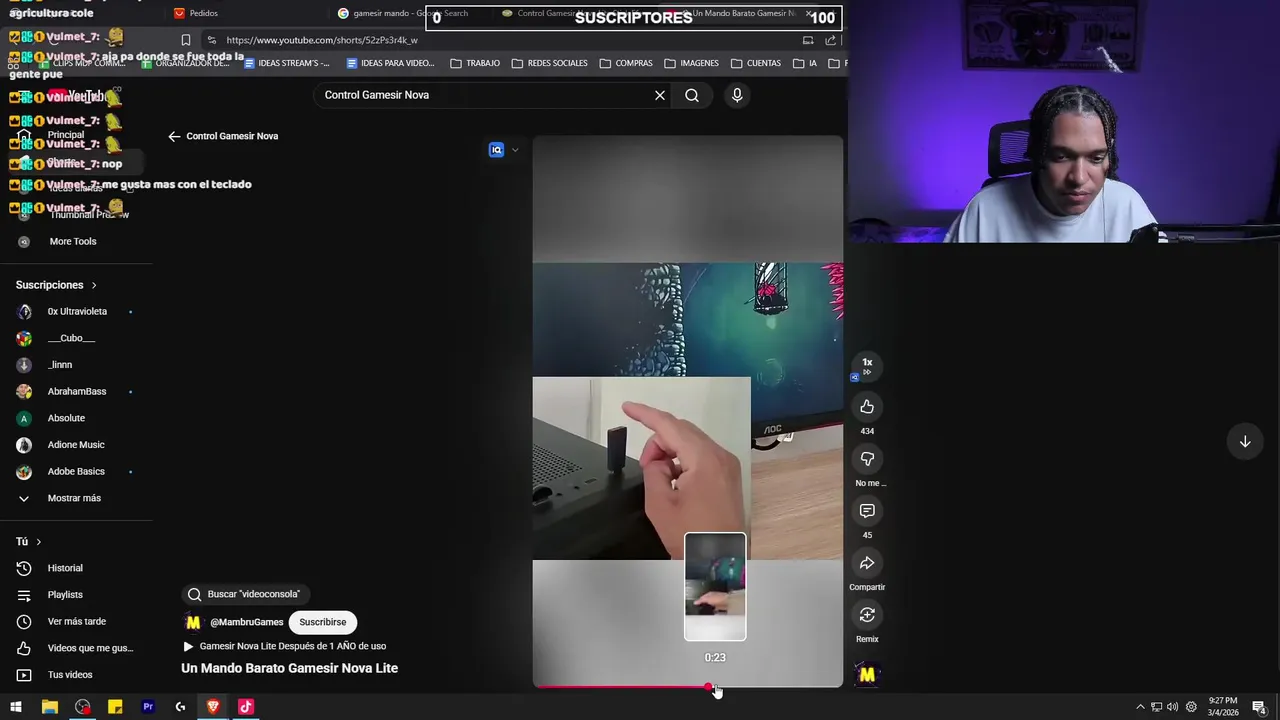Open the TRABAJO bookmarks folder
This screenshot has width=1280, height=720.
(475, 63)
